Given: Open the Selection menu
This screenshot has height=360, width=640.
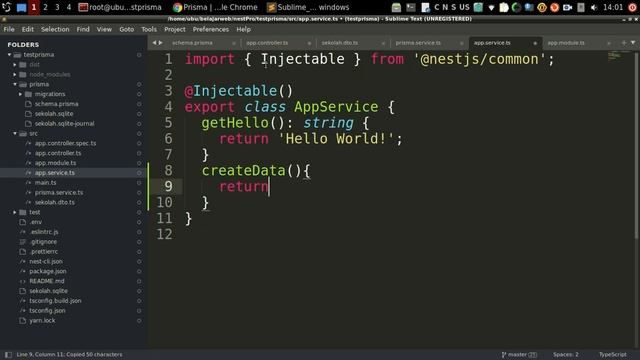Looking at the screenshot, I should tap(55, 29).
